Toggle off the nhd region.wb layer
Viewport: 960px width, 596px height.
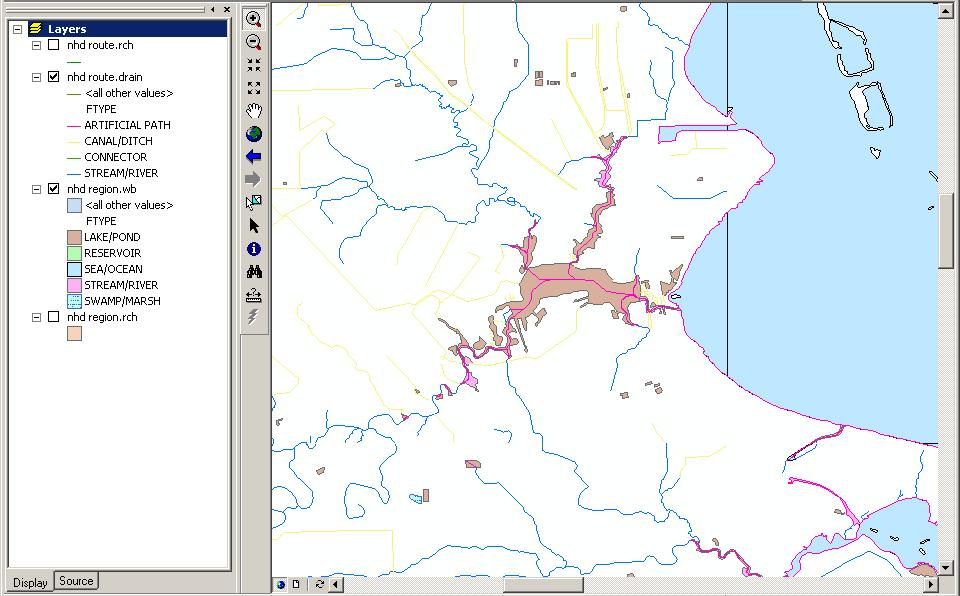coord(54,189)
